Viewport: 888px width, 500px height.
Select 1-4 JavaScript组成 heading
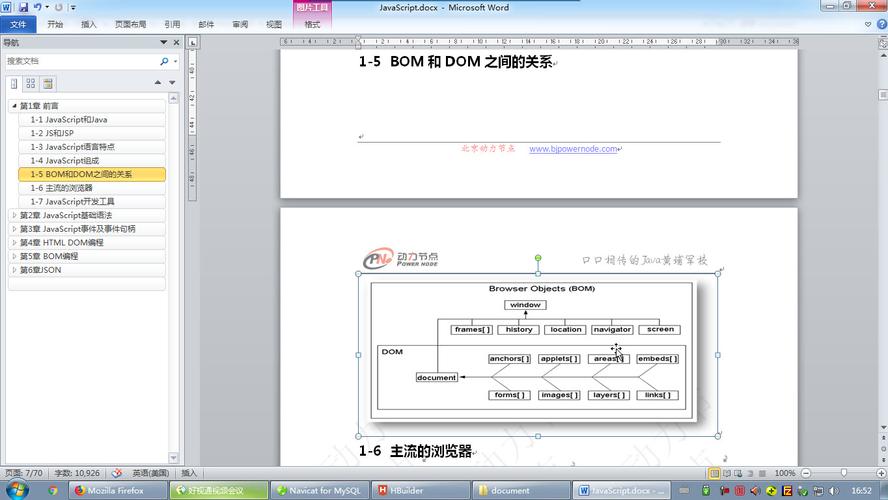pos(92,160)
